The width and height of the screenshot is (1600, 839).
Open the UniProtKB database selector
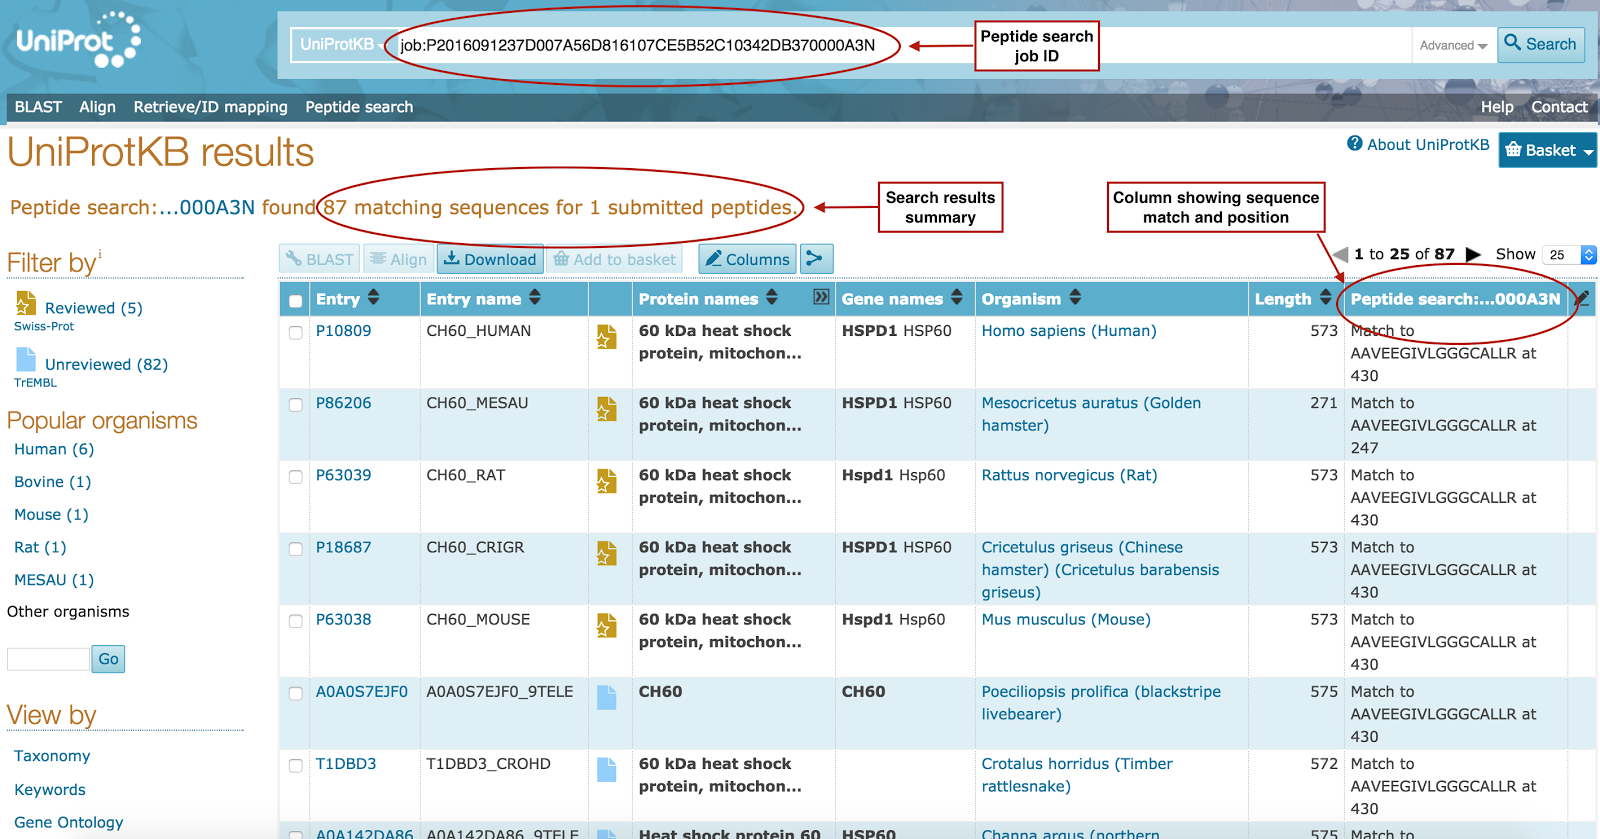[x=341, y=44]
